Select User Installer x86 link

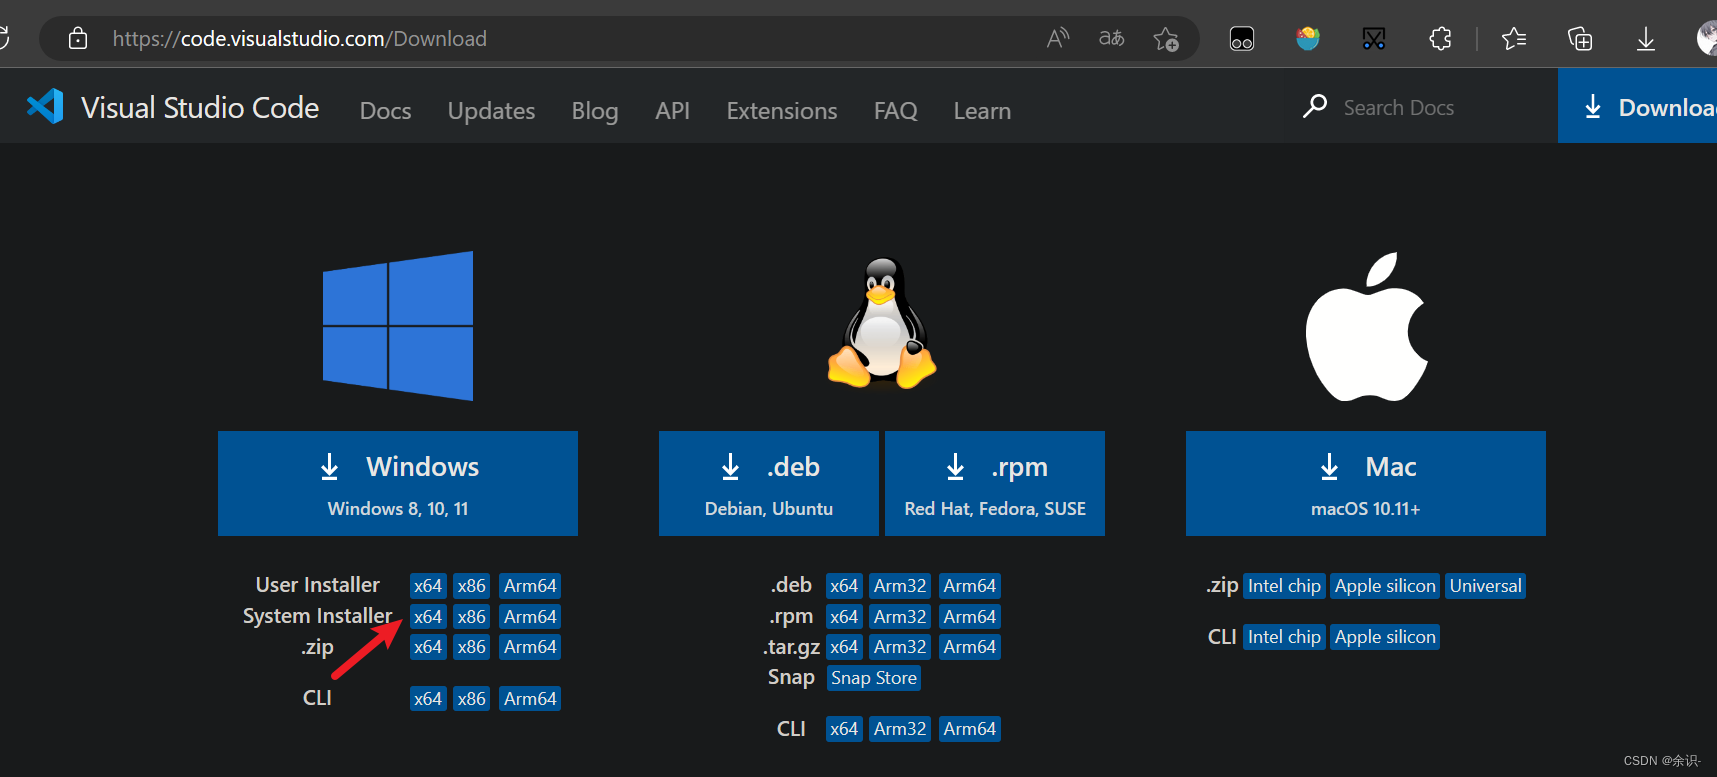click(x=472, y=586)
